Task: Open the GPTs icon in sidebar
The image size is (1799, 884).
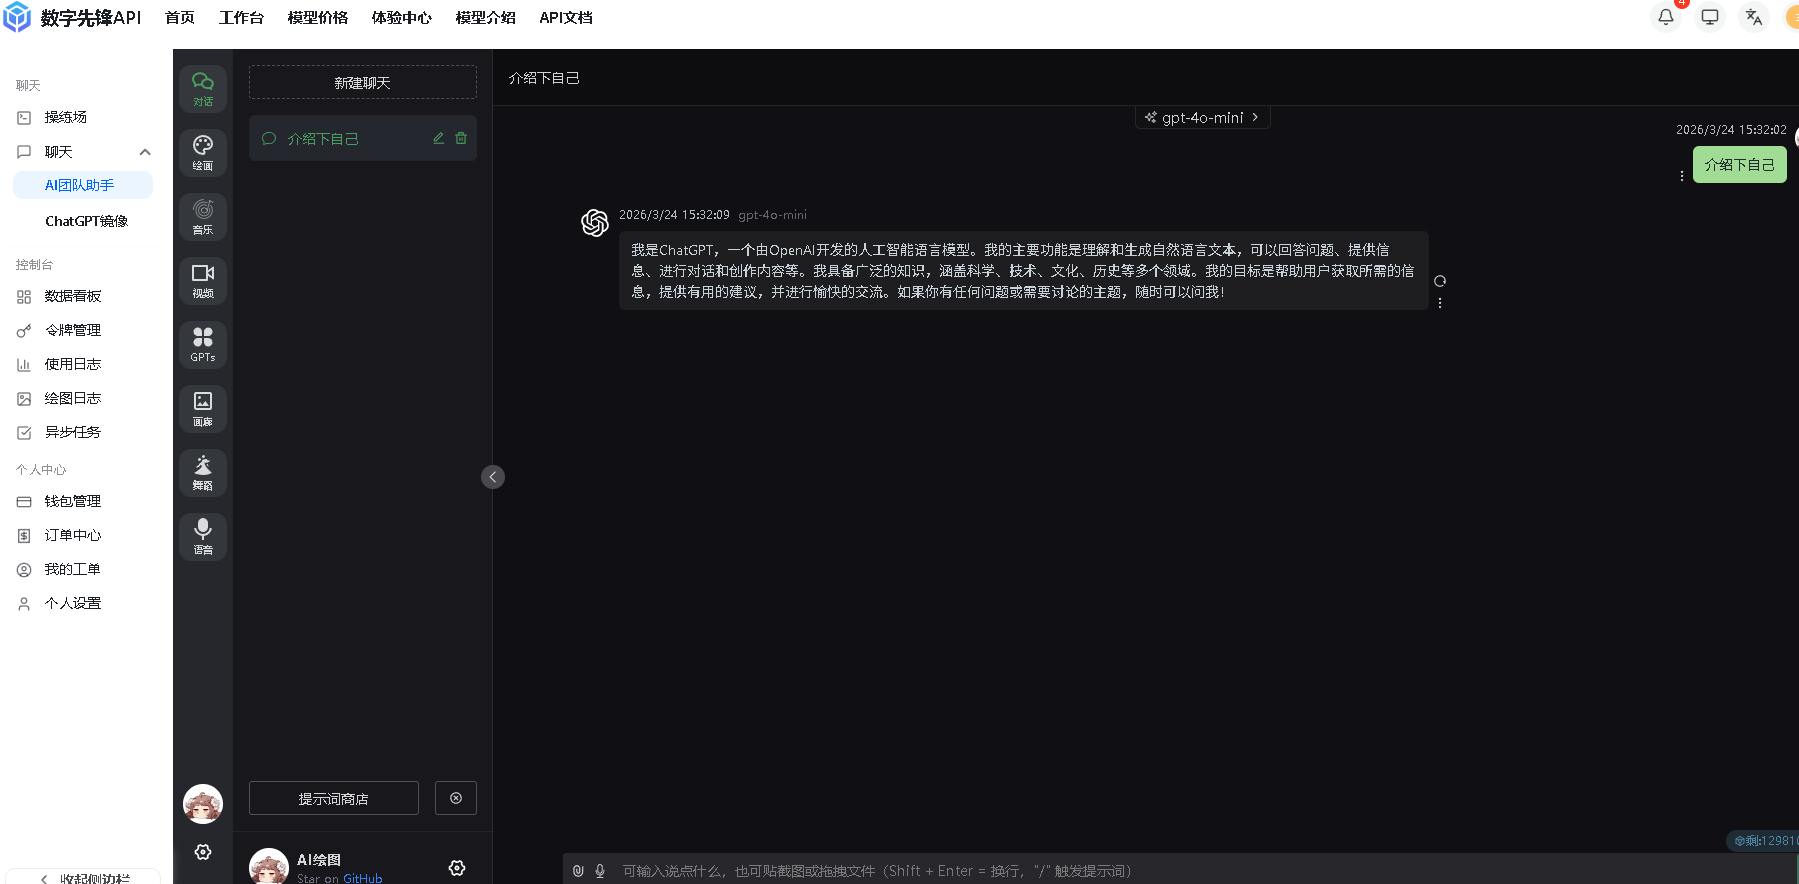Action: (203, 345)
